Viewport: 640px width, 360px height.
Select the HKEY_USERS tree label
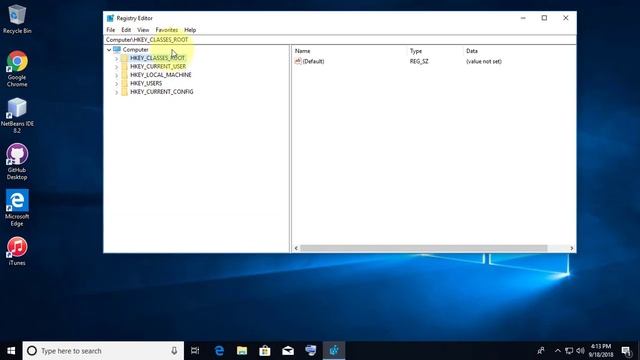click(x=146, y=83)
